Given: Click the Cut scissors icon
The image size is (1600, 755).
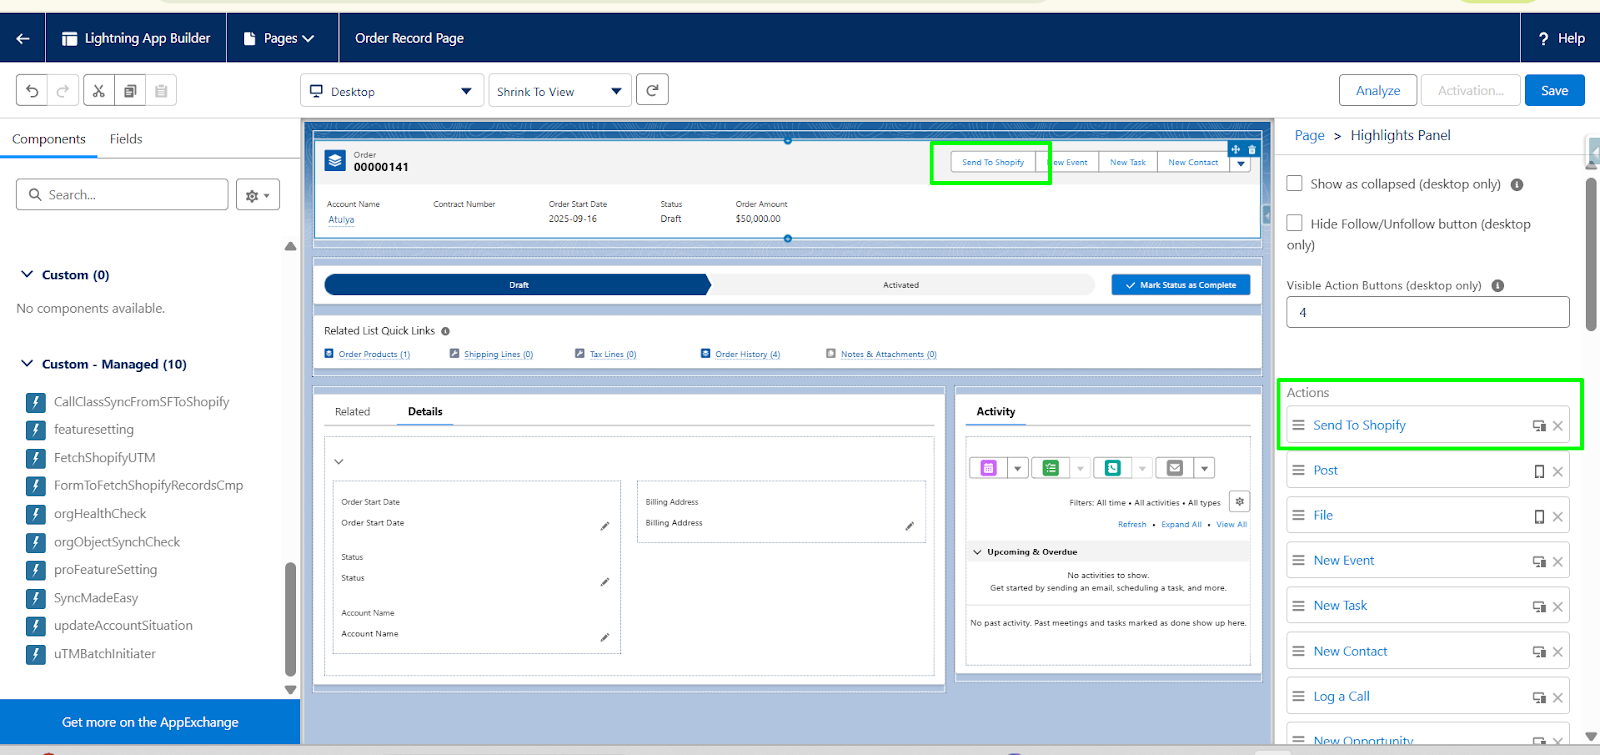Looking at the screenshot, I should (x=98, y=91).
